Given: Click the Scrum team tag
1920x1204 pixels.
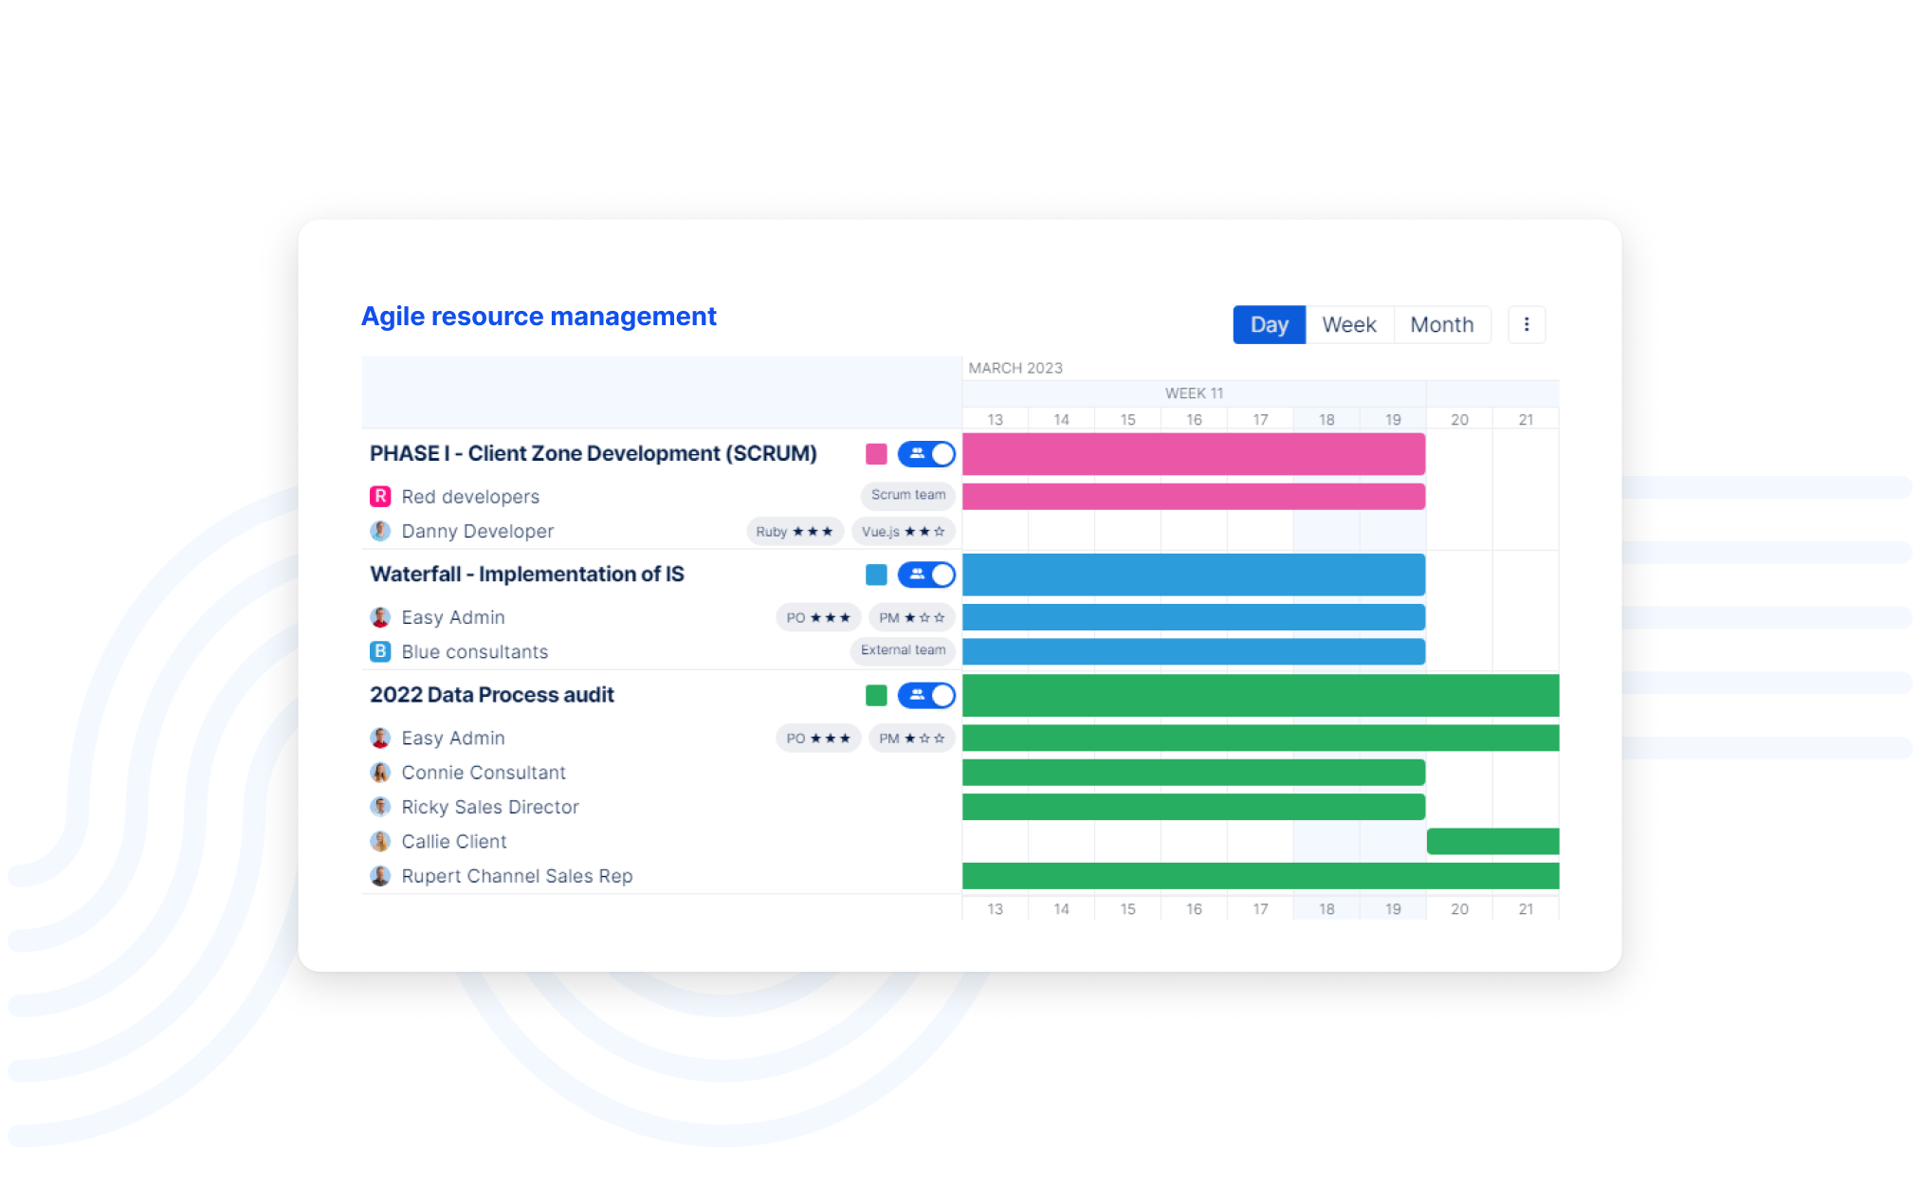Looking at the screenshot, I should (907, 495).
